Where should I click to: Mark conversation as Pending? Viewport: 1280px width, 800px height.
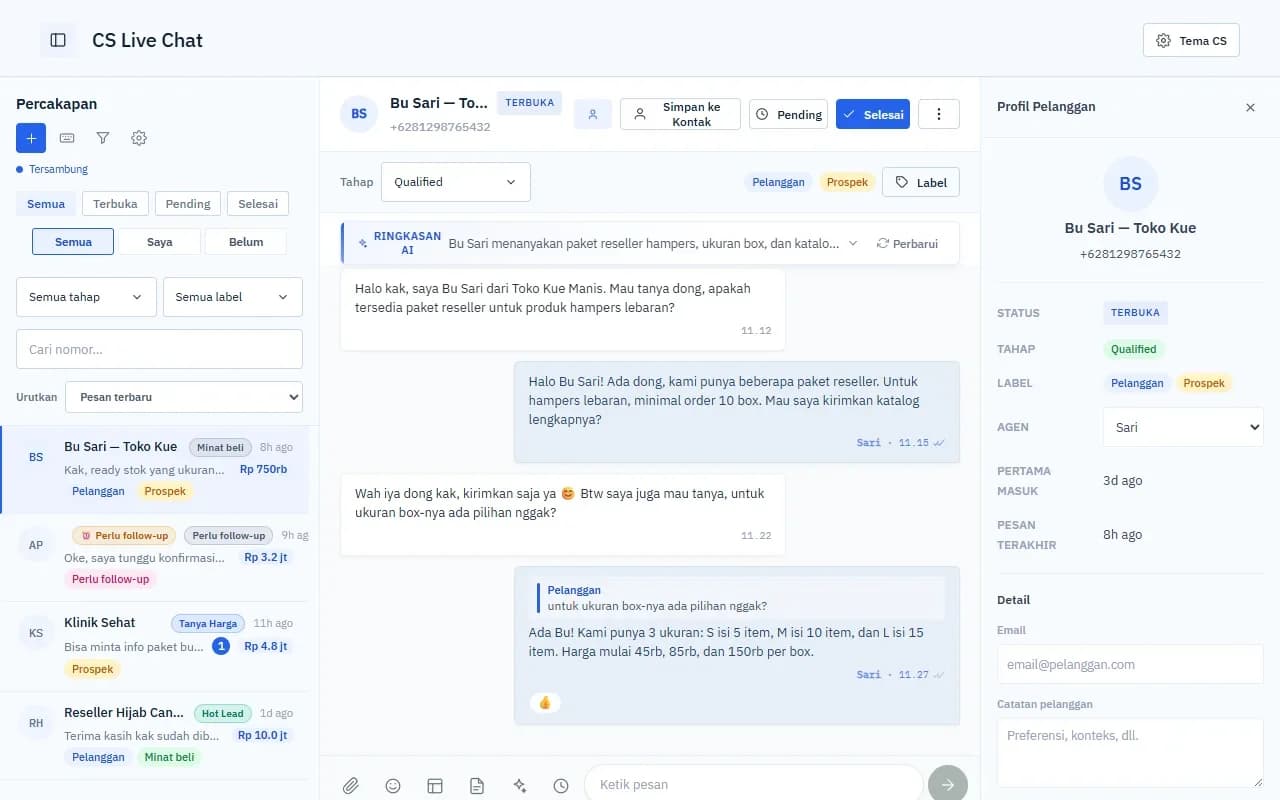(x=788, y=114)
